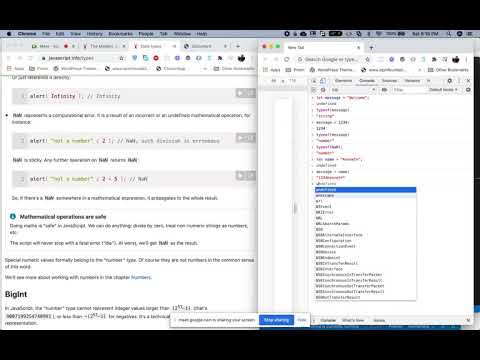Viewport: 480px width, 360px height.
Task: Open a new tab in the javascript.info window
Action: pyautogui.click(x=238, y=46)
